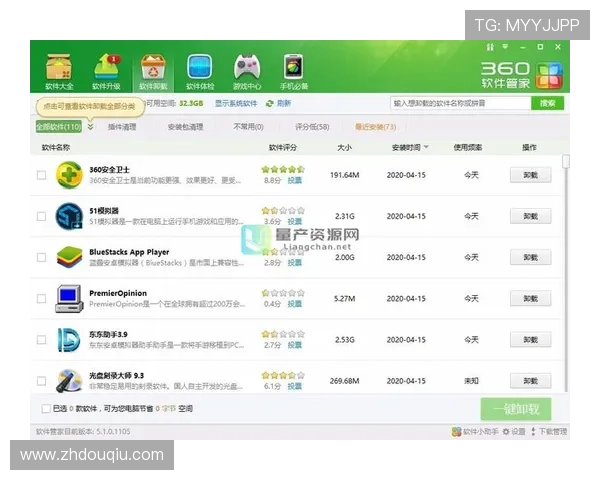This screenshot has width=600, height=480.
Task: Click the 软件评分 column header
Action: click(283, 147)
